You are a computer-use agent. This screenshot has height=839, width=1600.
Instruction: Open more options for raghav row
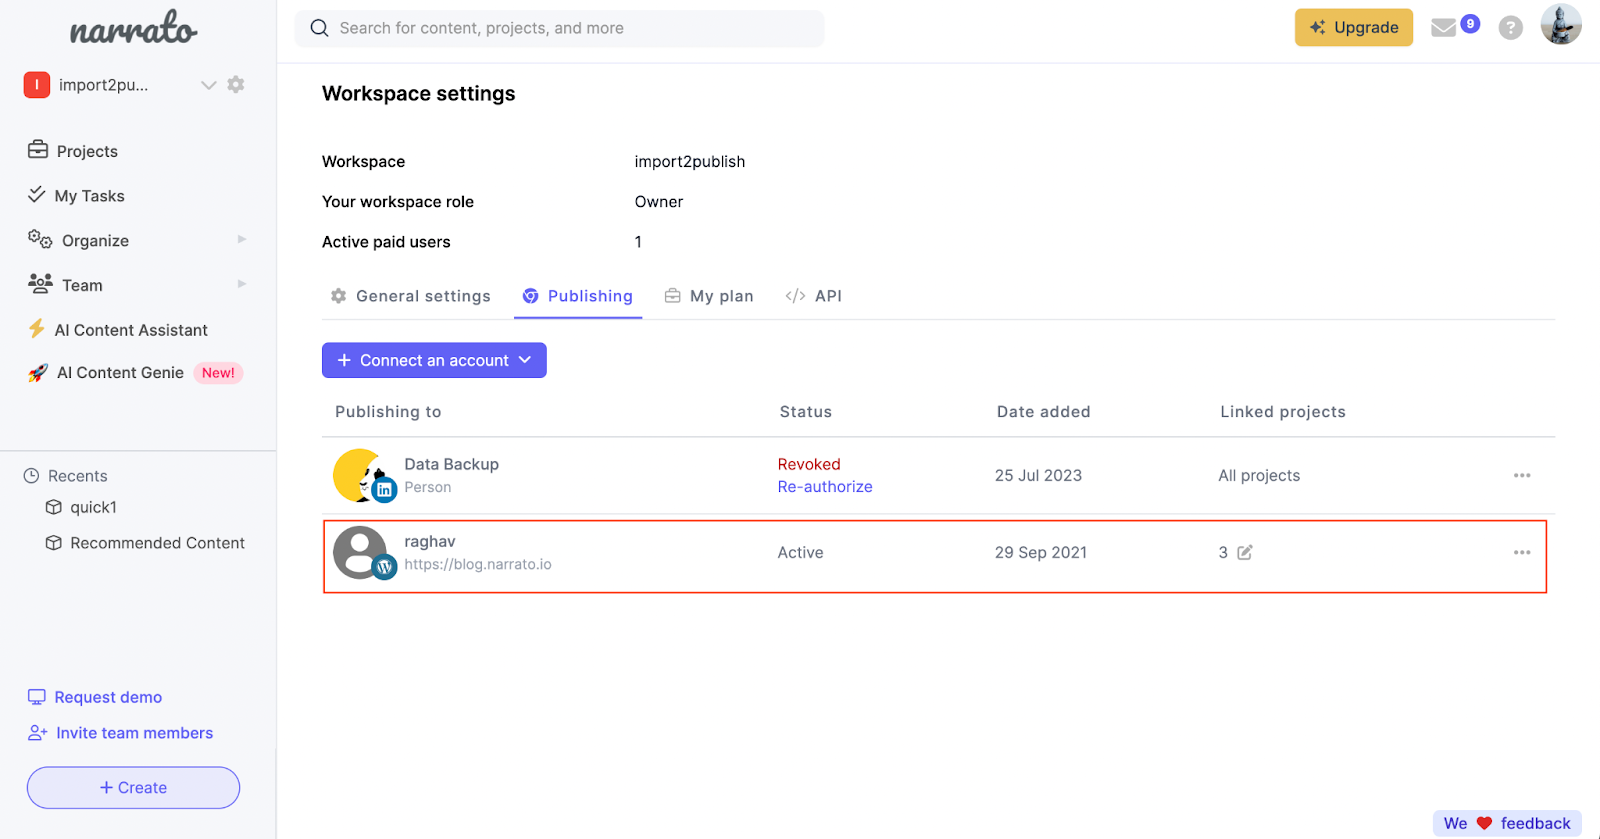click(1522, 552)
